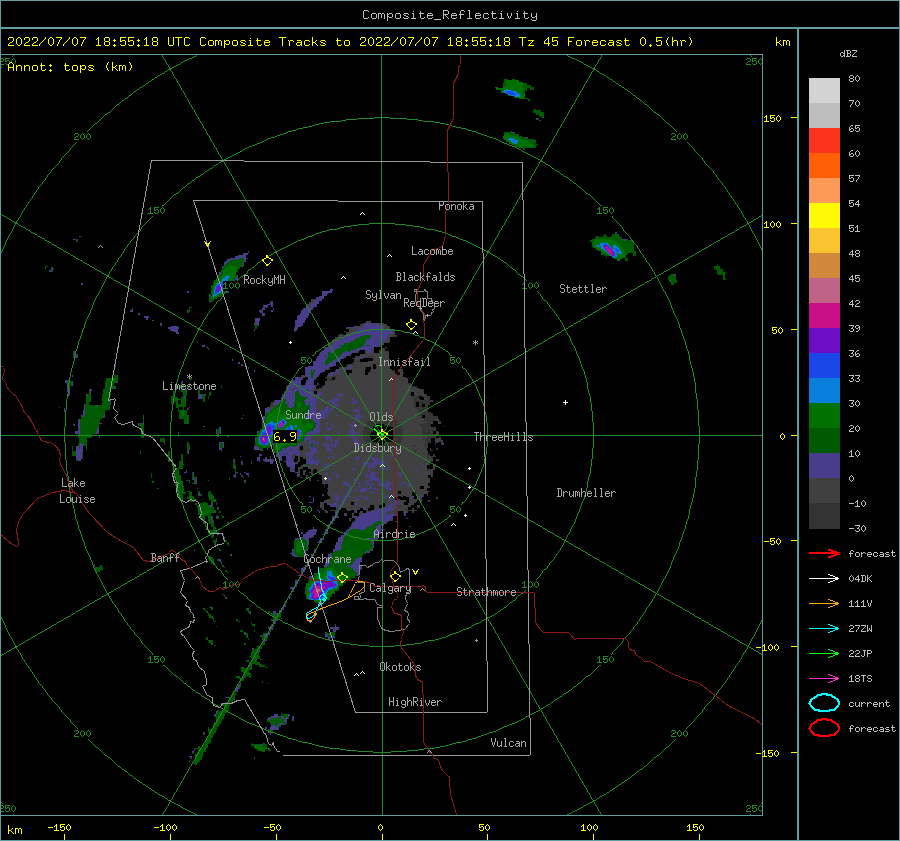Click the Drumheller city label

point(586,493)
